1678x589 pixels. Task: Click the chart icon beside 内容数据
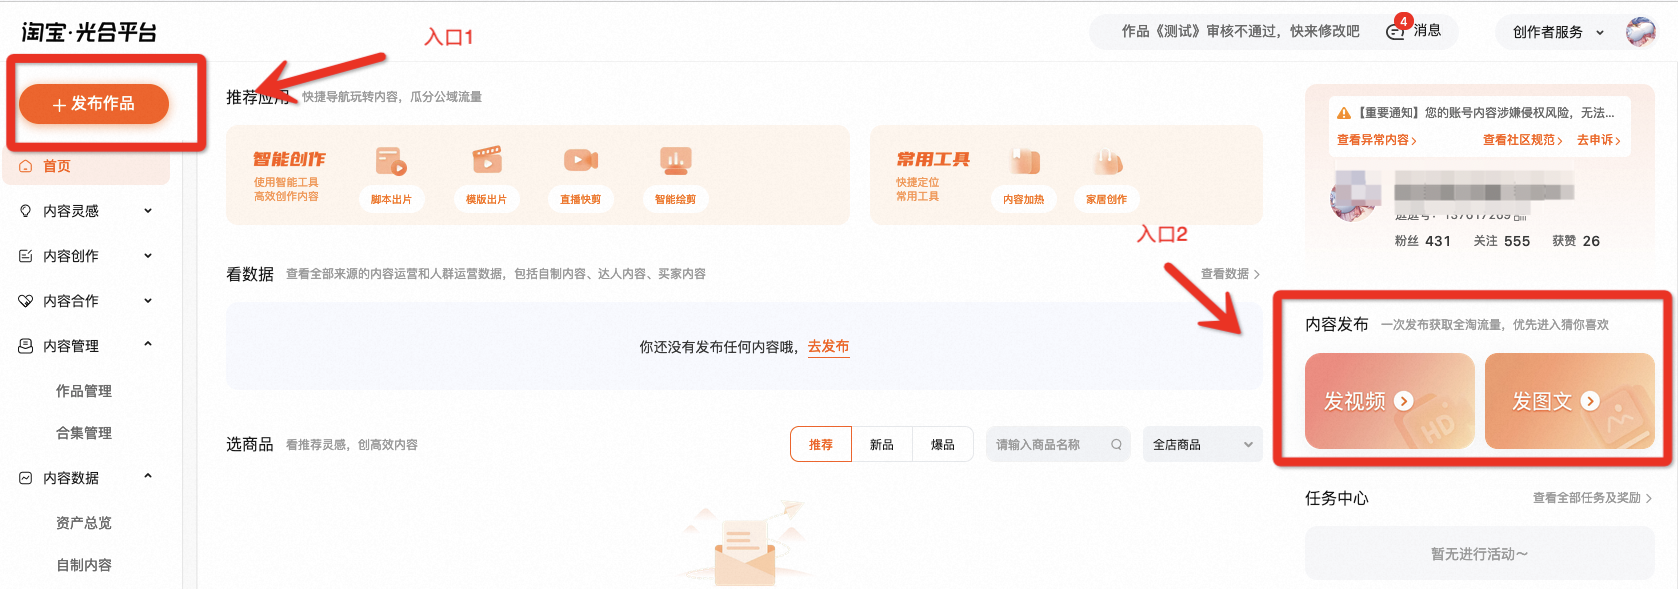[26, 478]
